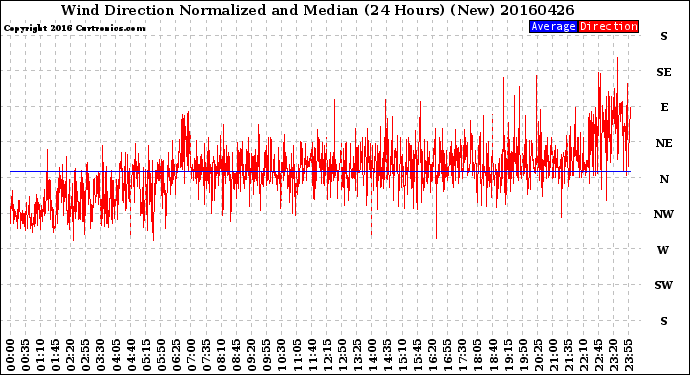Click the W direction axis label
This screenshot has height=375, width=690.
[663, 250]
